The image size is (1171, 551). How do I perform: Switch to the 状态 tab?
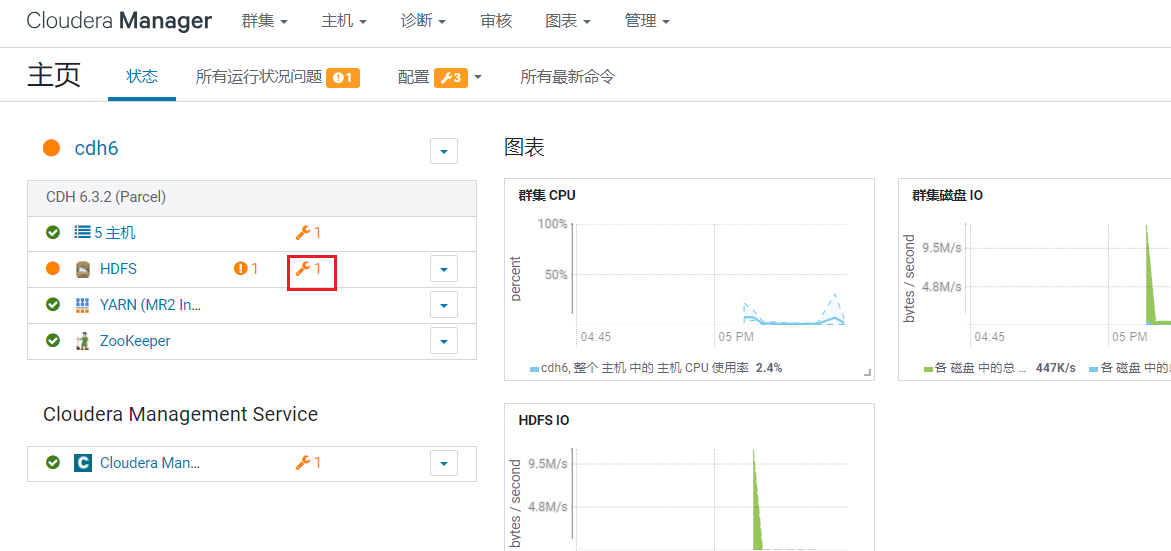[142, 77]
